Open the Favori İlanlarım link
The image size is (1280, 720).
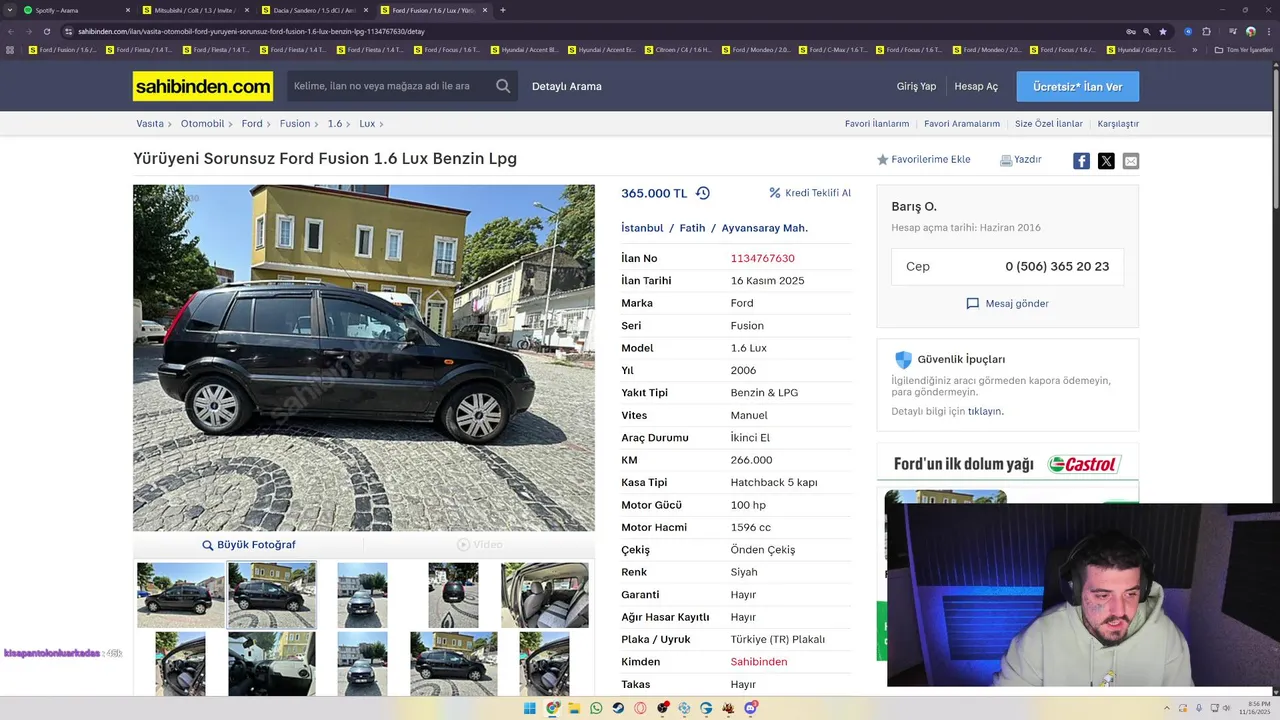(877, 124)
